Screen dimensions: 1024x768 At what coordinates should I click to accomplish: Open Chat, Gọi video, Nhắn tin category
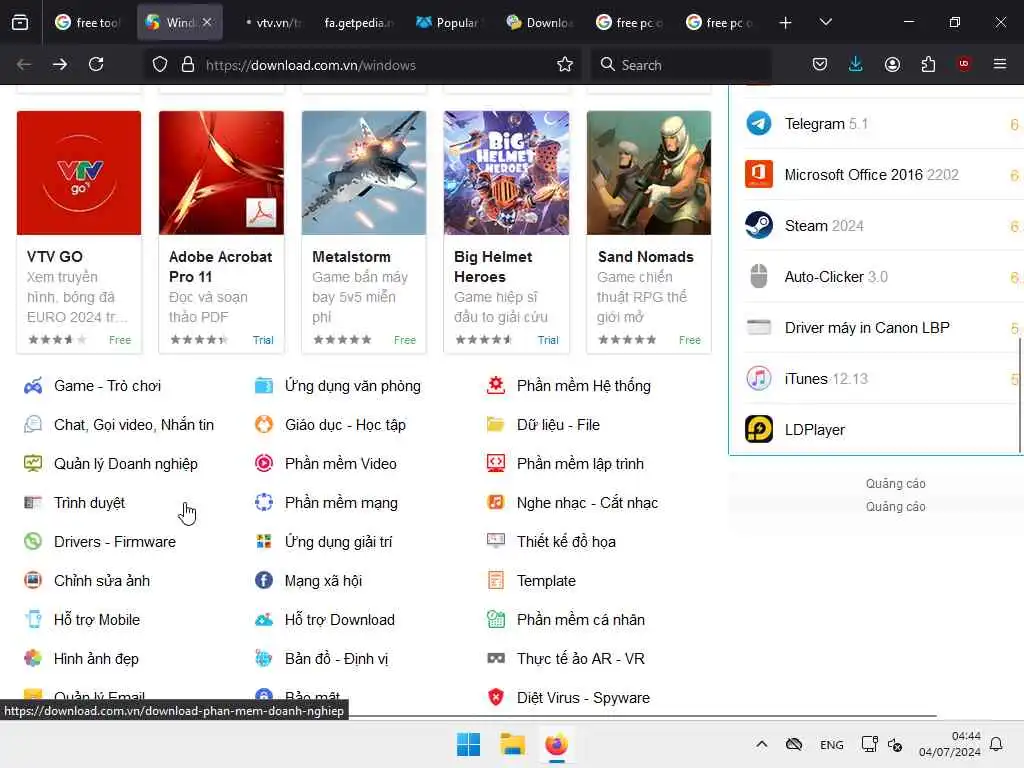tap(134, 425)
